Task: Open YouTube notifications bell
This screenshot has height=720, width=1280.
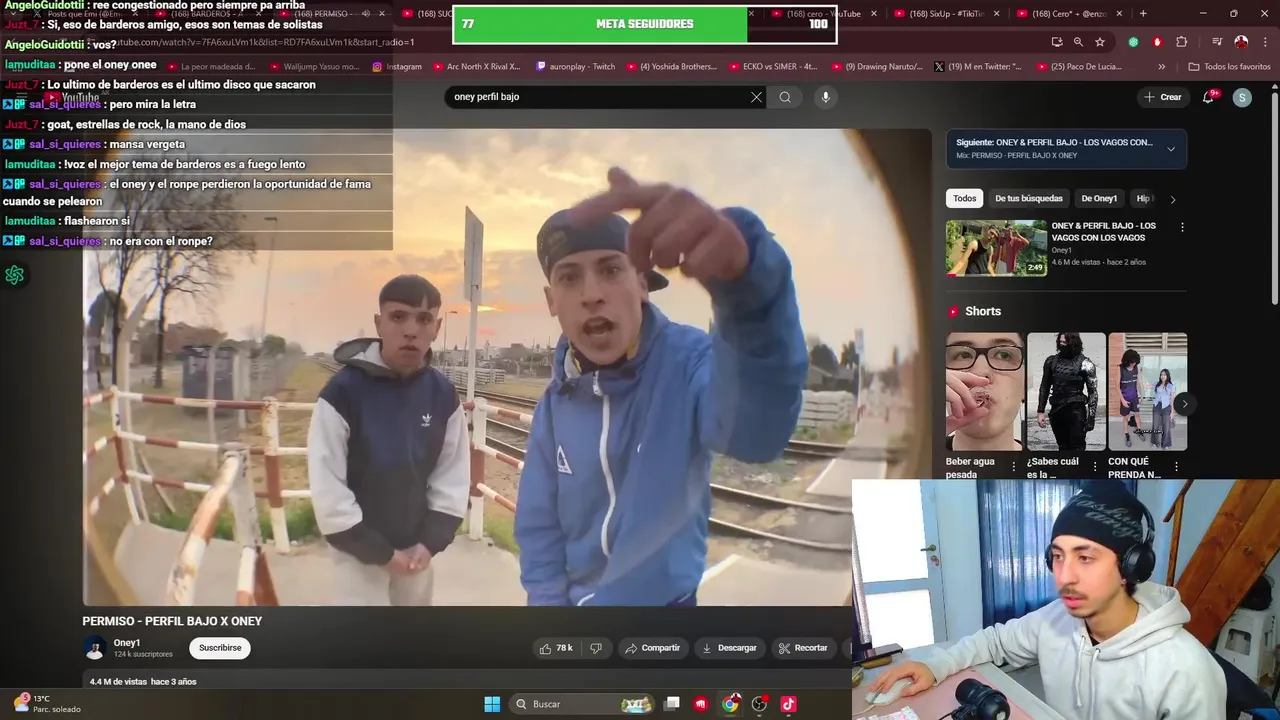Action: pyautogui.click(x=1208, y=97)
